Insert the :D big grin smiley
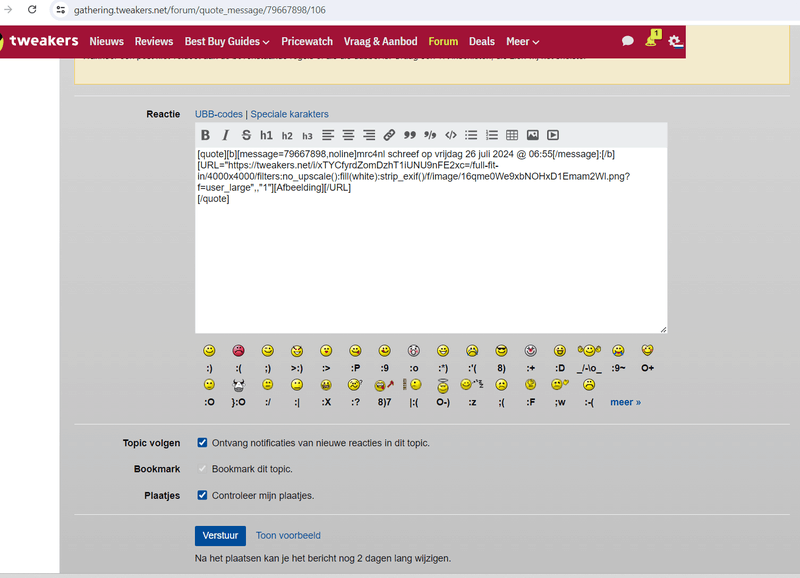 (x=560, y=351)
